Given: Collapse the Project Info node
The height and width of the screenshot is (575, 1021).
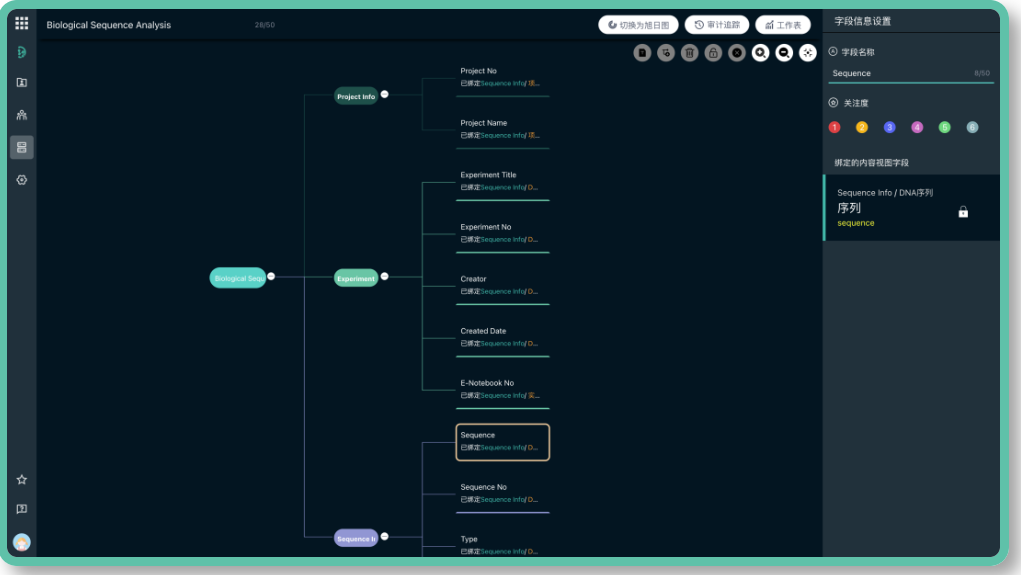Looking at the screenshot, I should point(384,95).
